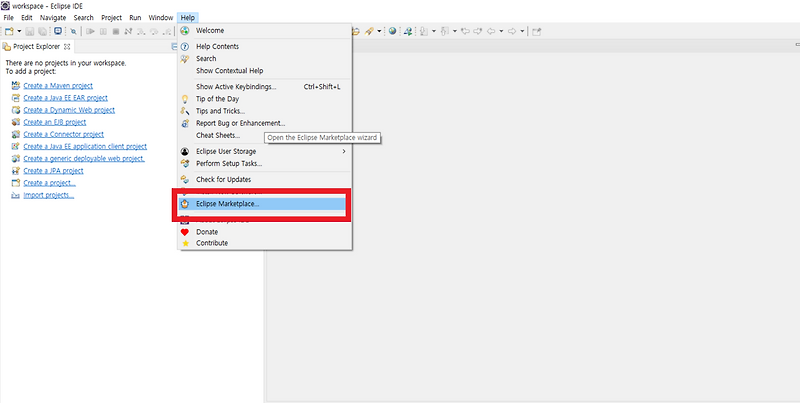The width and height of the screenshot is (800, 403).
Task: Click the flashlight Search toolbar icon
Action: 369,31
